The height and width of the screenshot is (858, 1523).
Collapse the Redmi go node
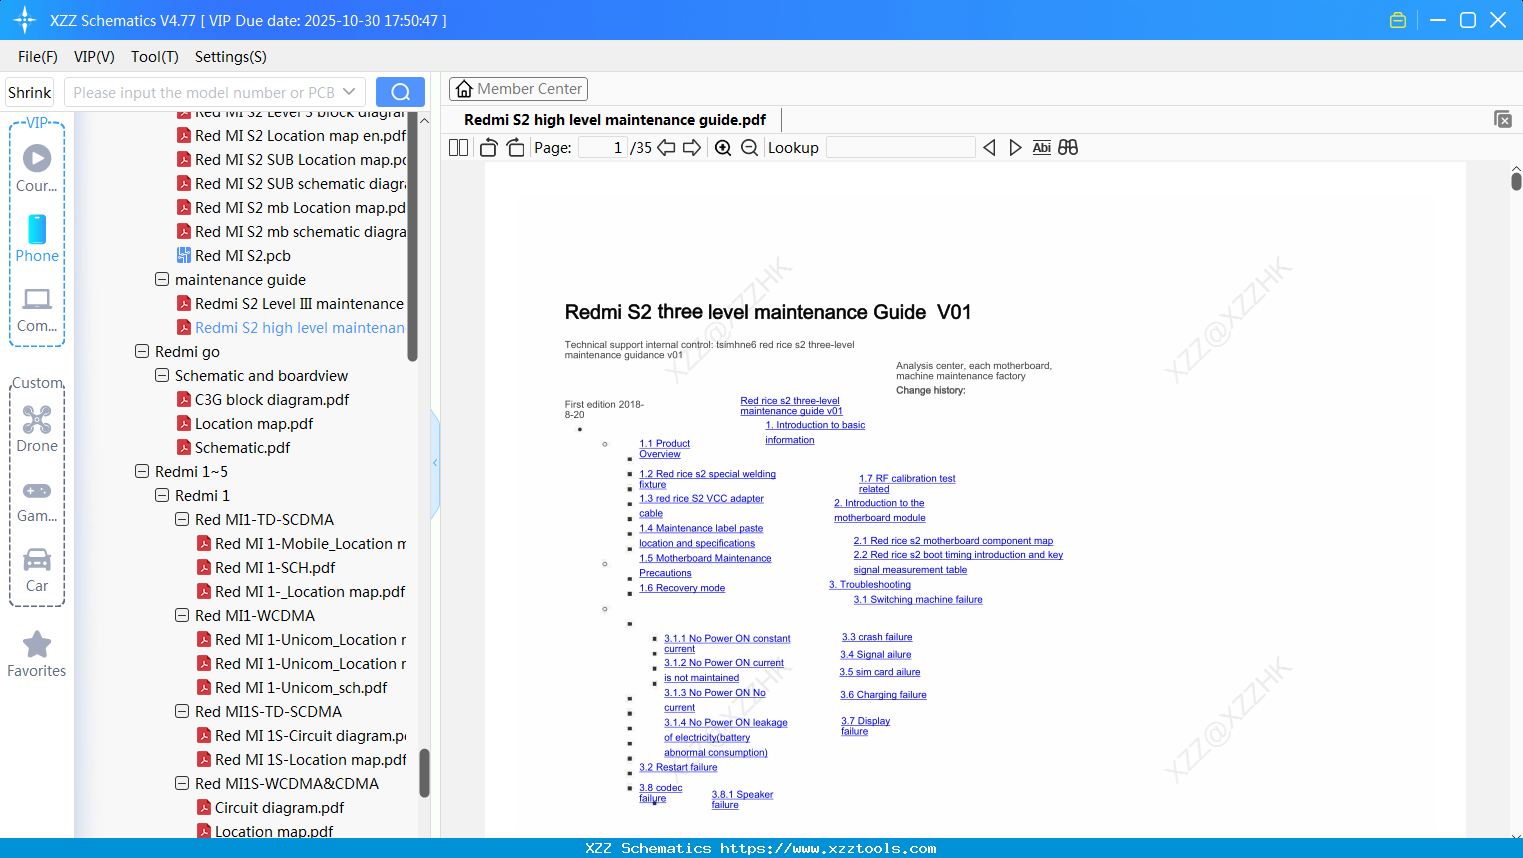(142, 351)
